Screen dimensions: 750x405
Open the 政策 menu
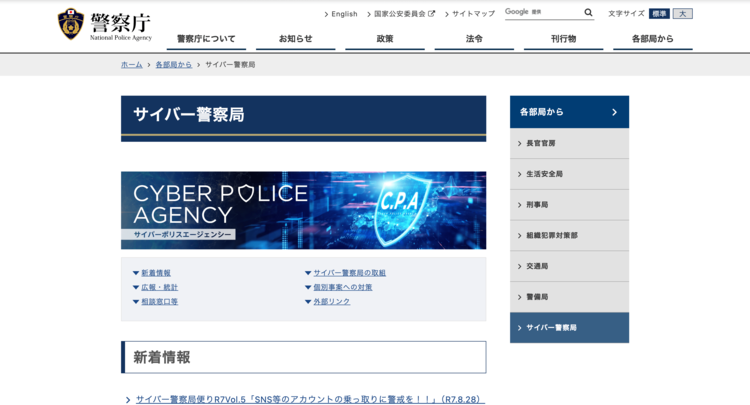point(385,39)
